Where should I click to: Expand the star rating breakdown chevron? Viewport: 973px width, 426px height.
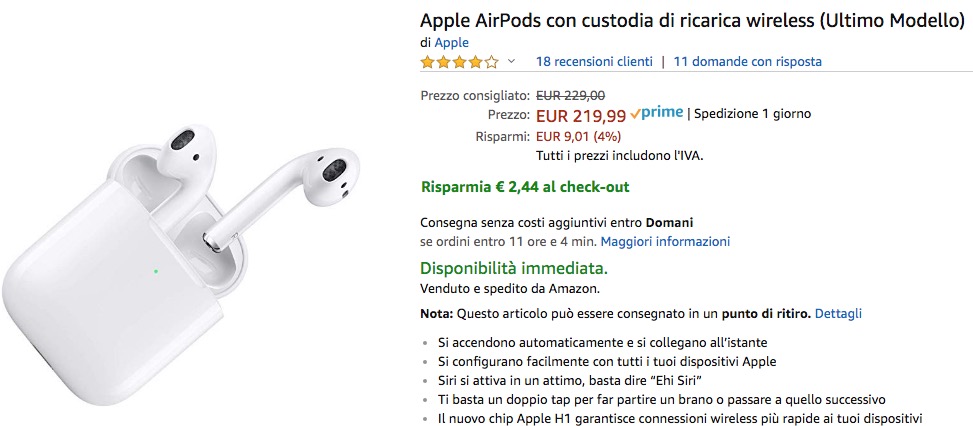[x=511, y=62]
